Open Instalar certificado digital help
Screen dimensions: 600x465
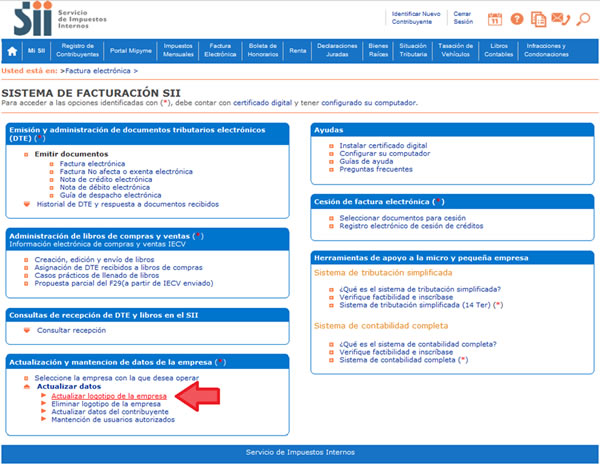pyautogui.click(x=383, y=146)
